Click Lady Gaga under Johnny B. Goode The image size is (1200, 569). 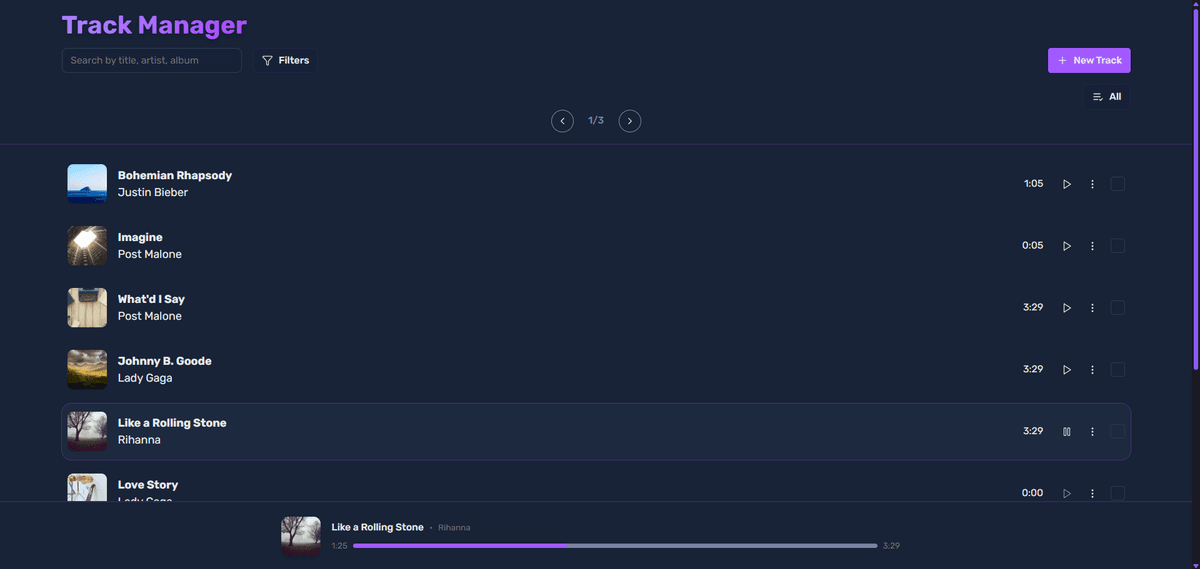(x=145, y=378)
